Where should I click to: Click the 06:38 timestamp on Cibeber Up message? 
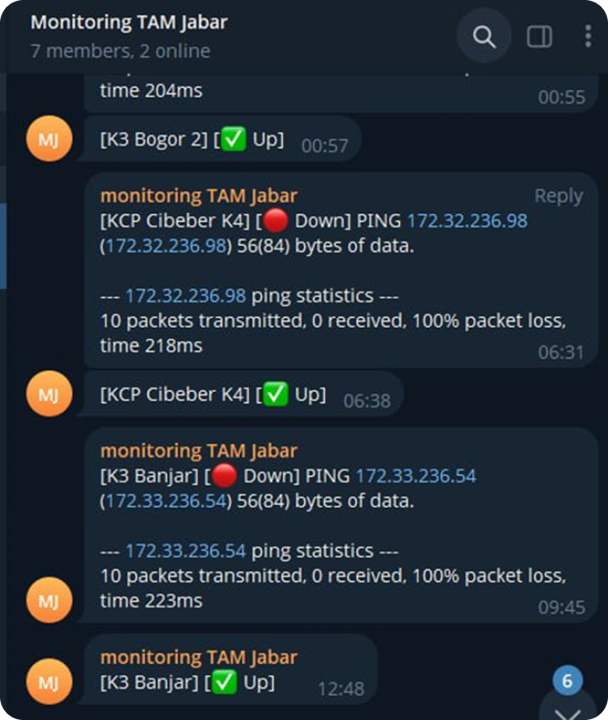[x=365, y=400]
